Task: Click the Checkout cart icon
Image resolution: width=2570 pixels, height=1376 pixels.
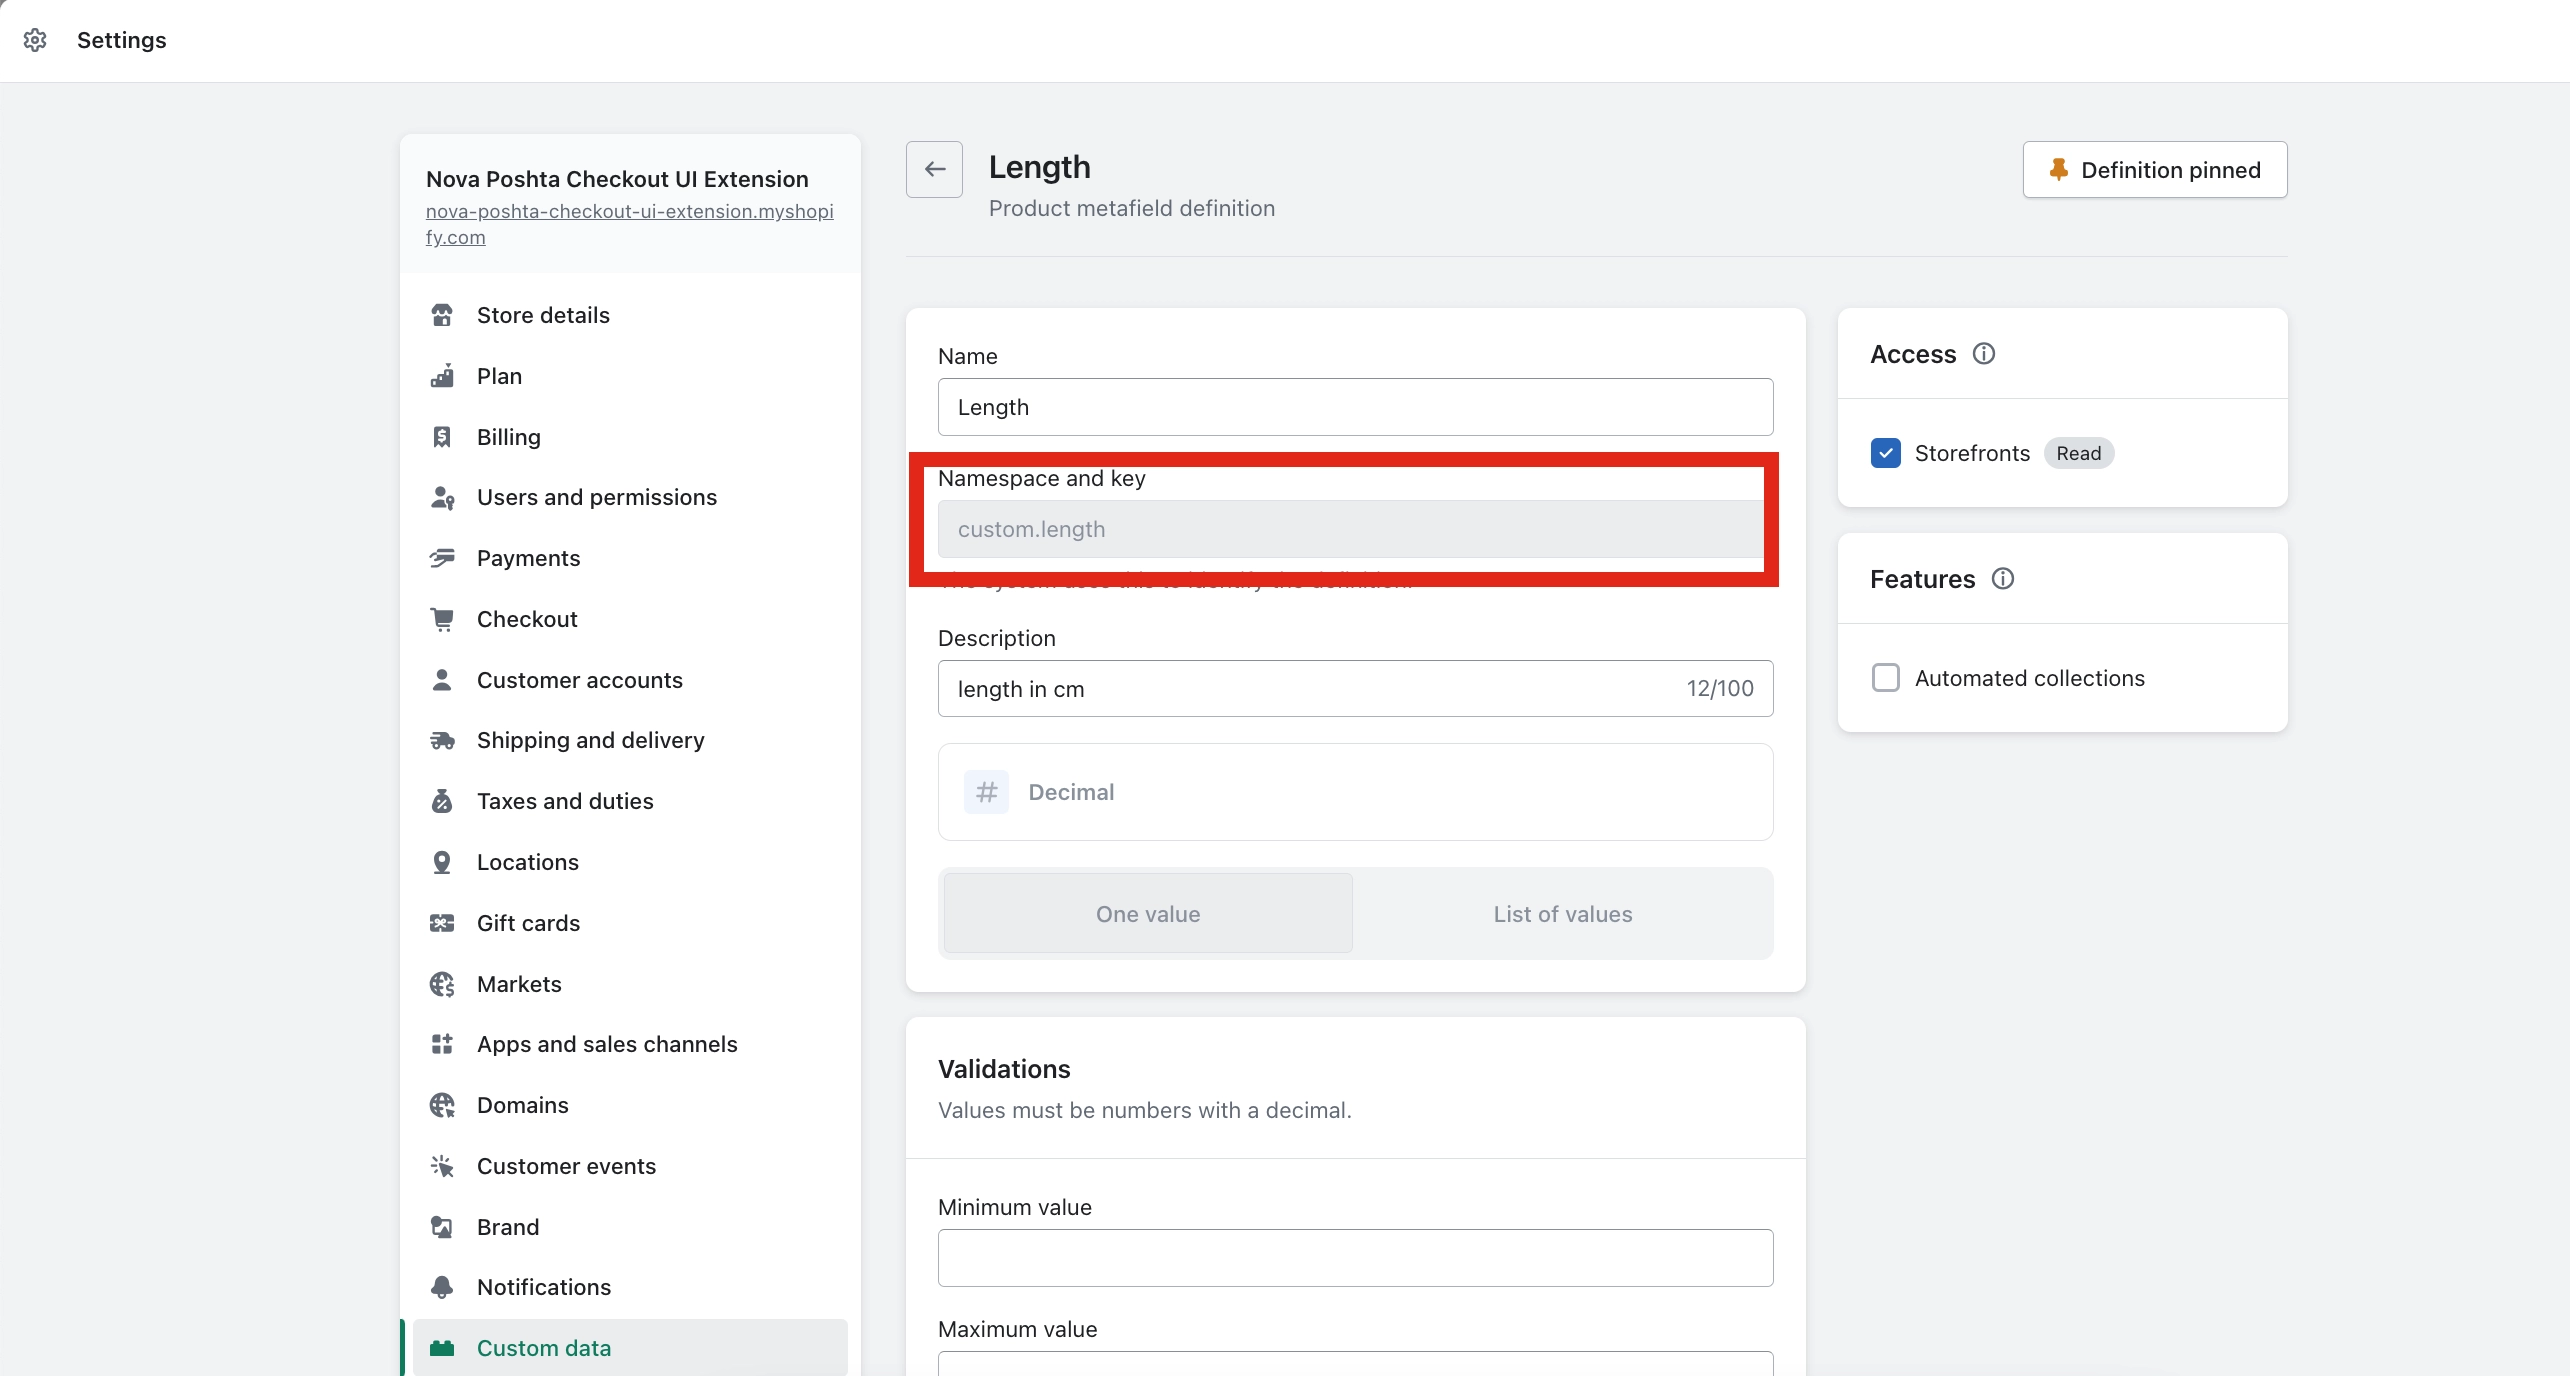Action: [442, 619]
